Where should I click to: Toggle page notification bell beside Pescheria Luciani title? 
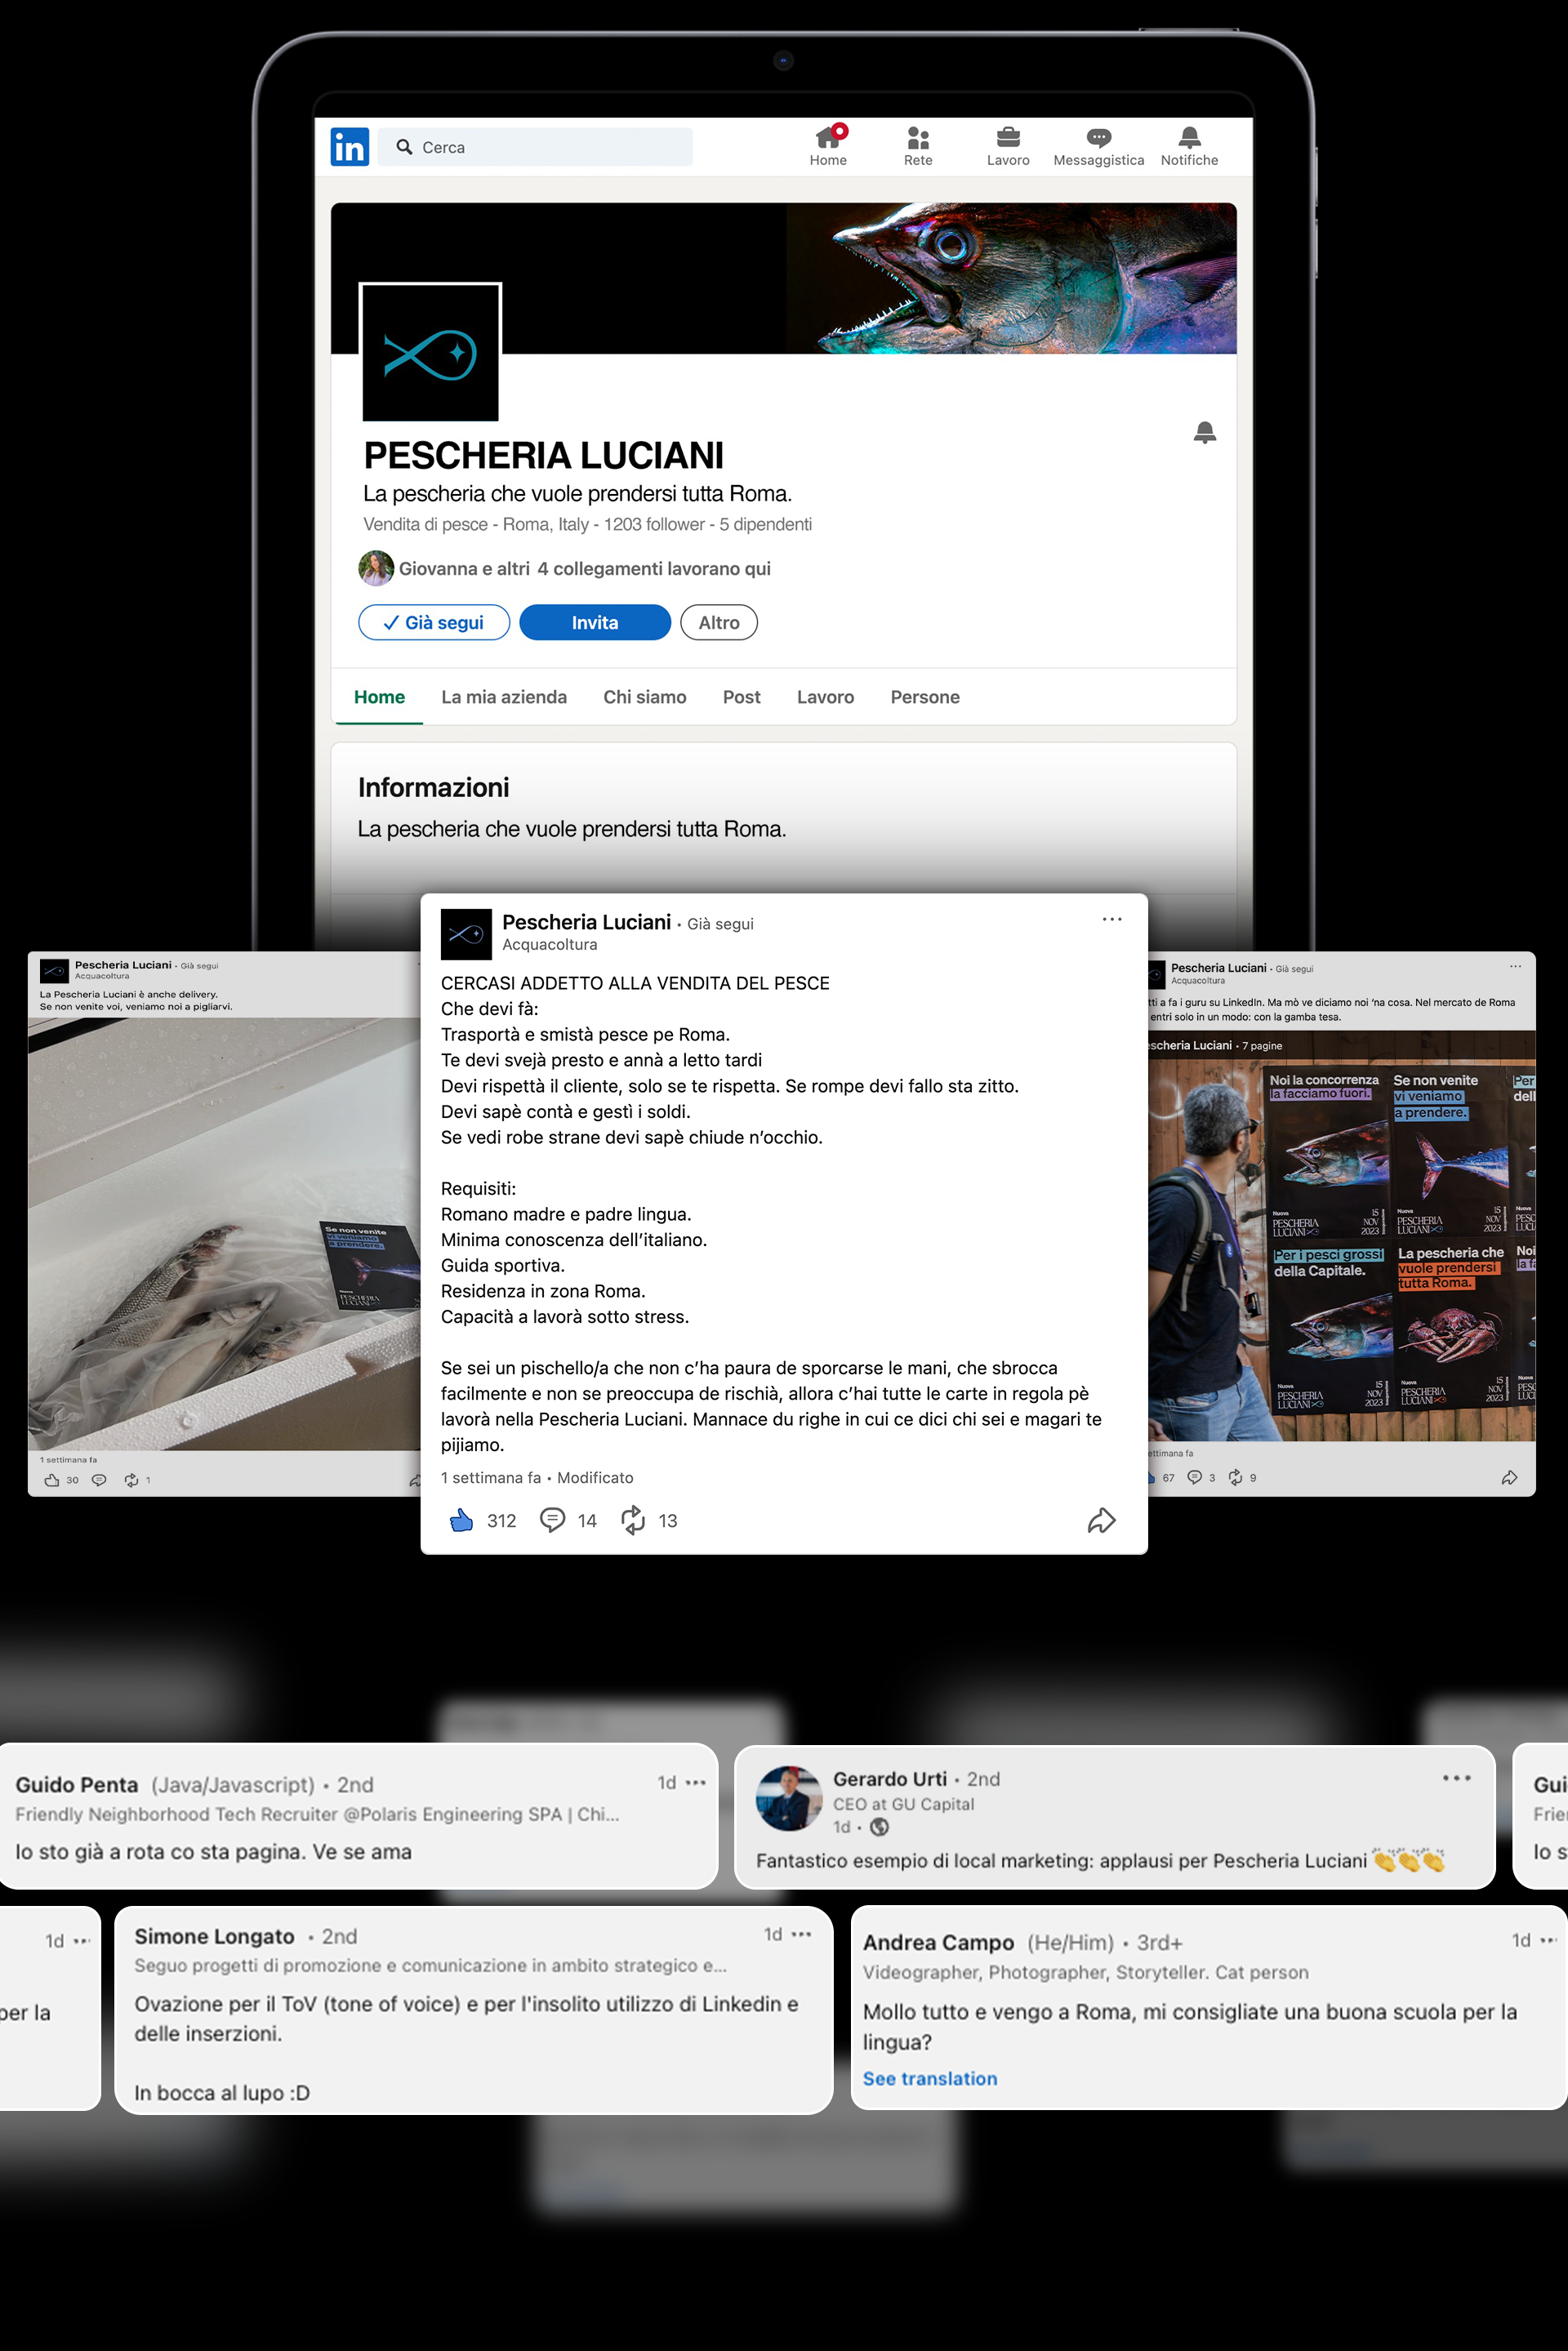click(x=1205, y=432)
